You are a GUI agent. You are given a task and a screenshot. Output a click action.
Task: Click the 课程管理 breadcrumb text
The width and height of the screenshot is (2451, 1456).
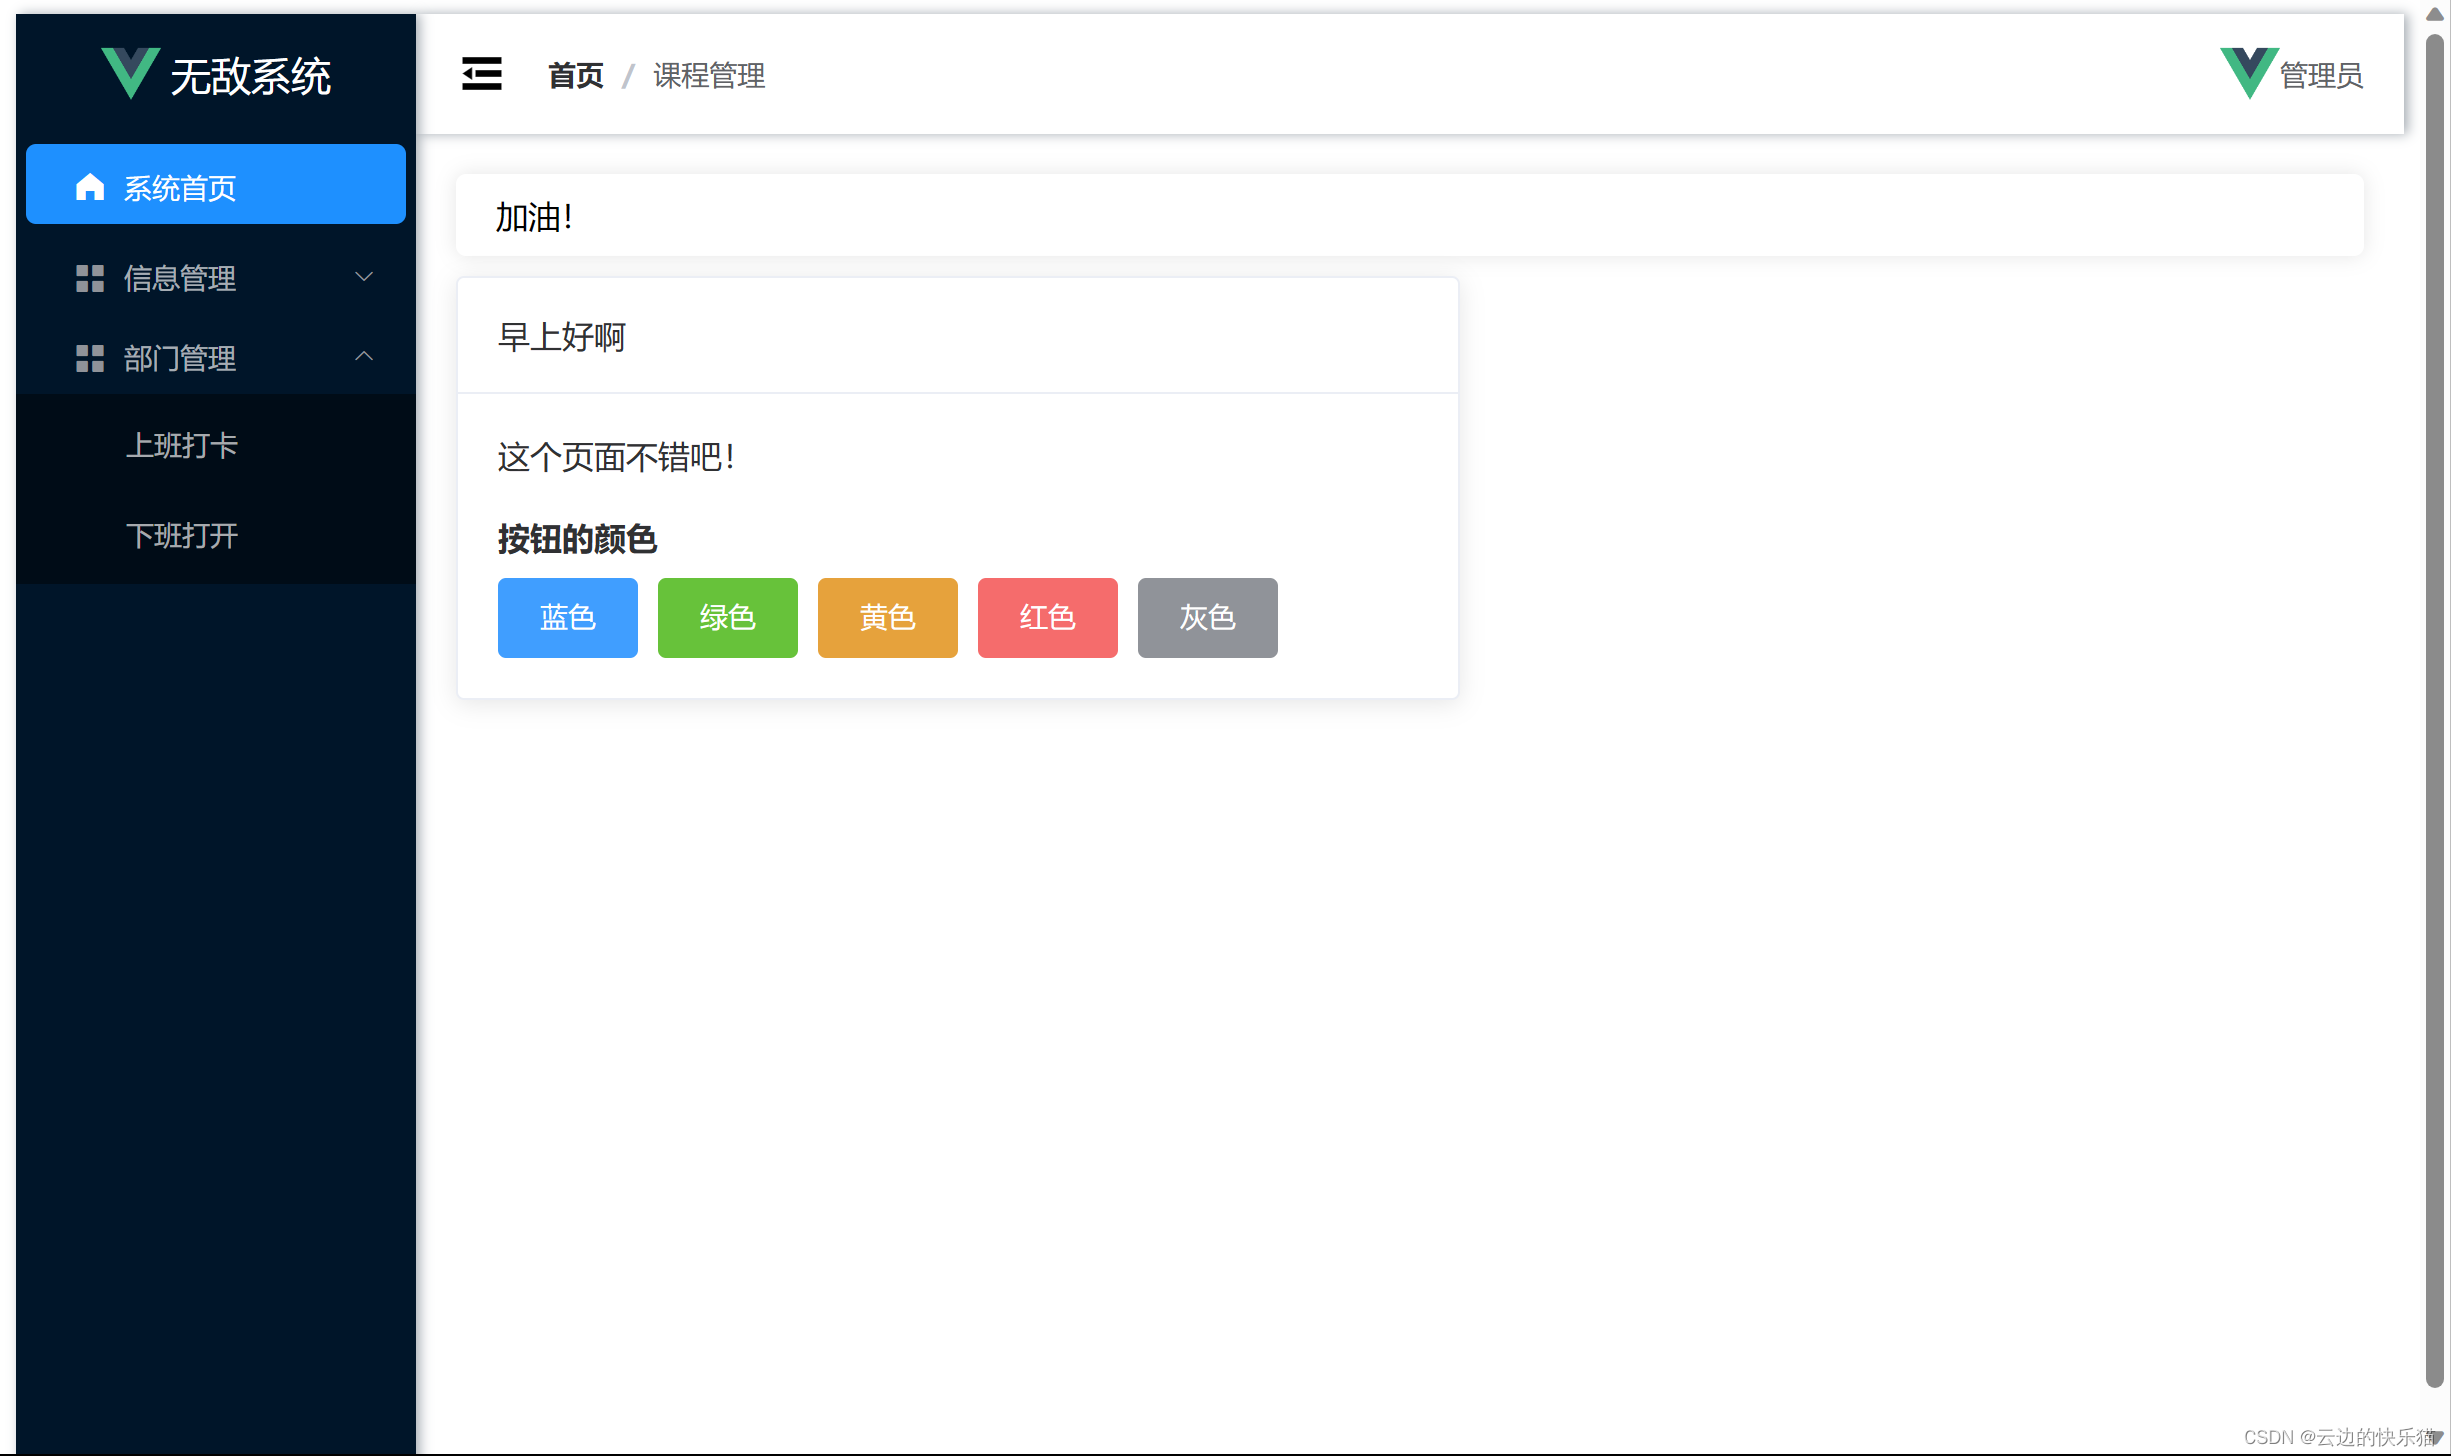click(709, 75)
